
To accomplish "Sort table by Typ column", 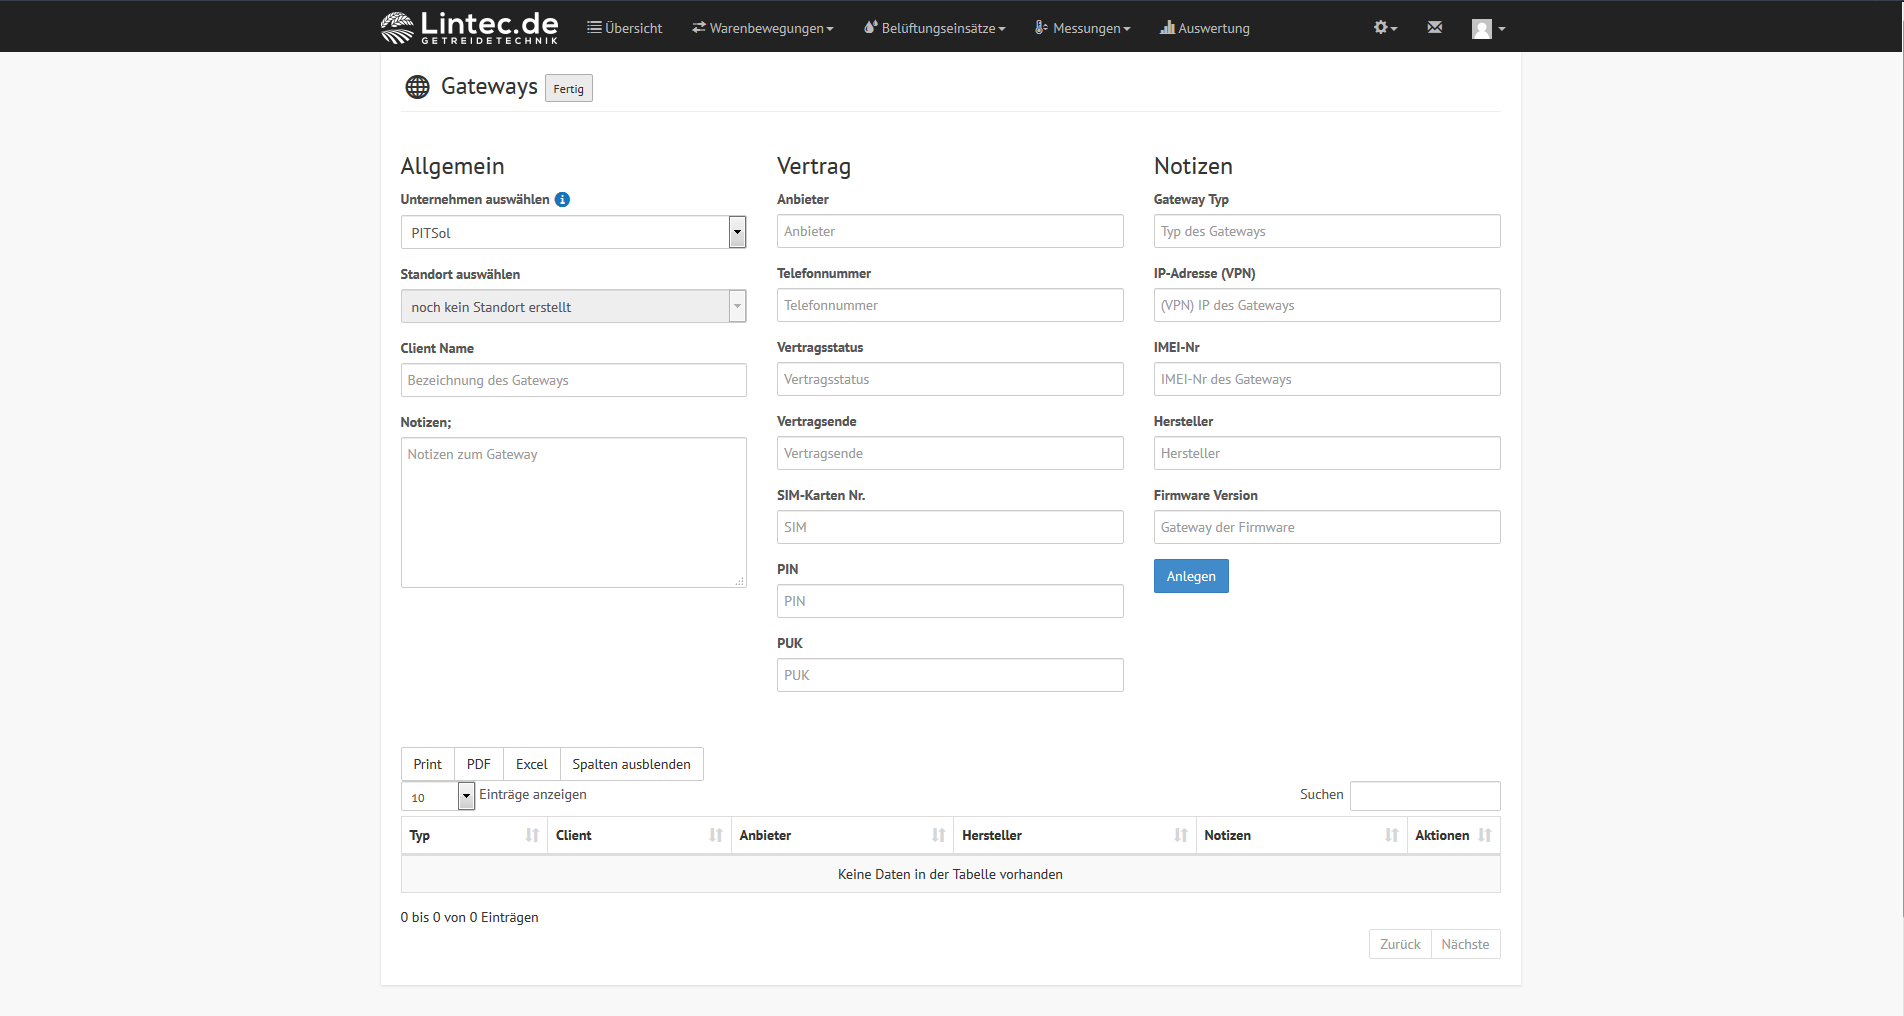I will tap(474, 836).
